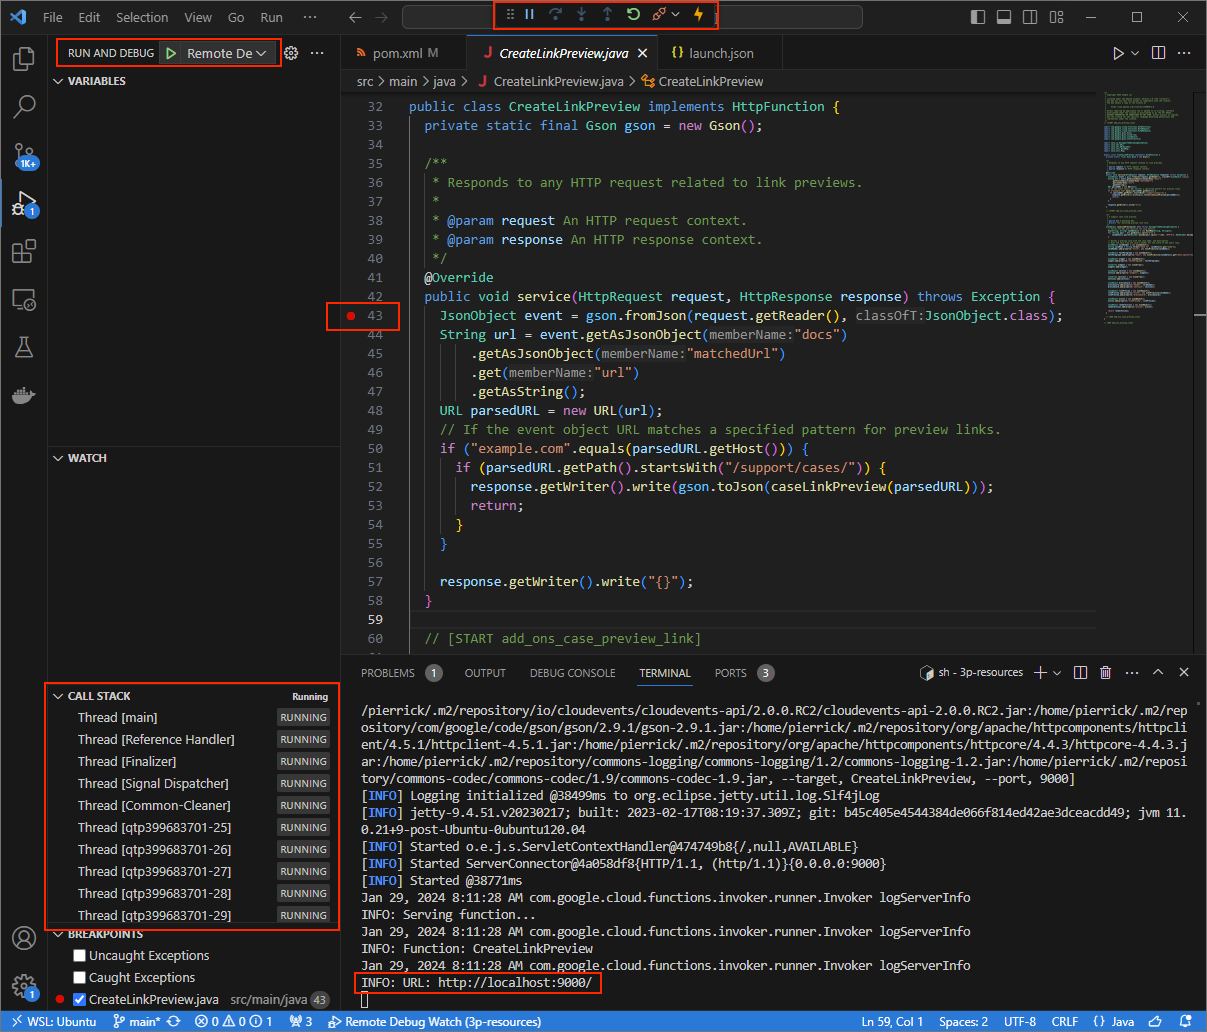Collapse the Call Stack section
Viewport: 1207px width, 1032px height.
pos(58,695)
